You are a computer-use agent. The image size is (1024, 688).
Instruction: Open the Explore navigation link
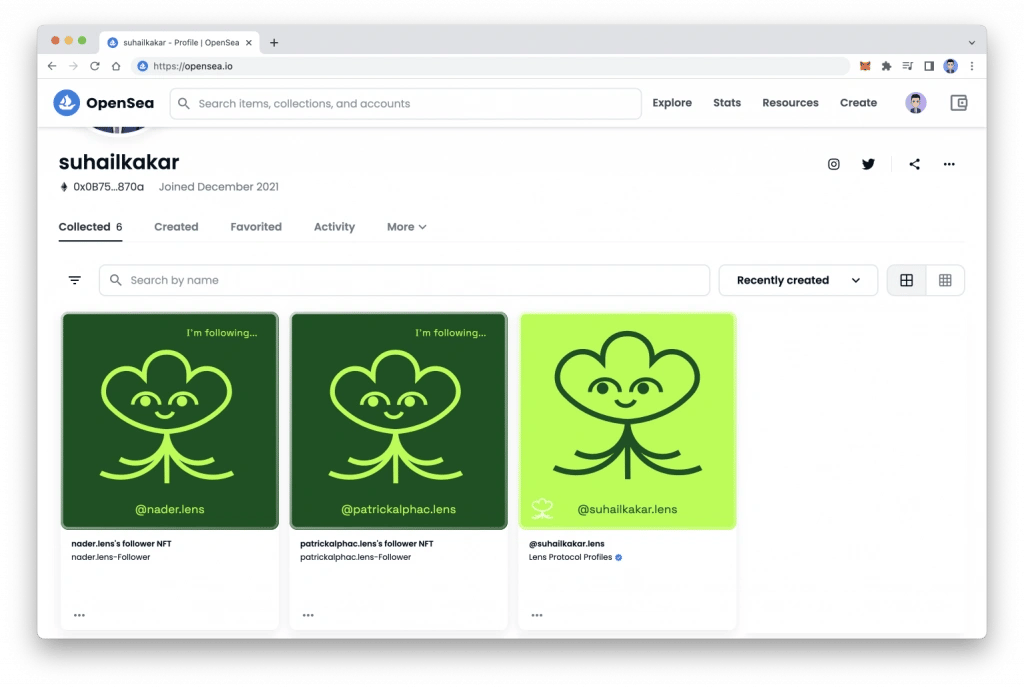click(x=672, y=103)
